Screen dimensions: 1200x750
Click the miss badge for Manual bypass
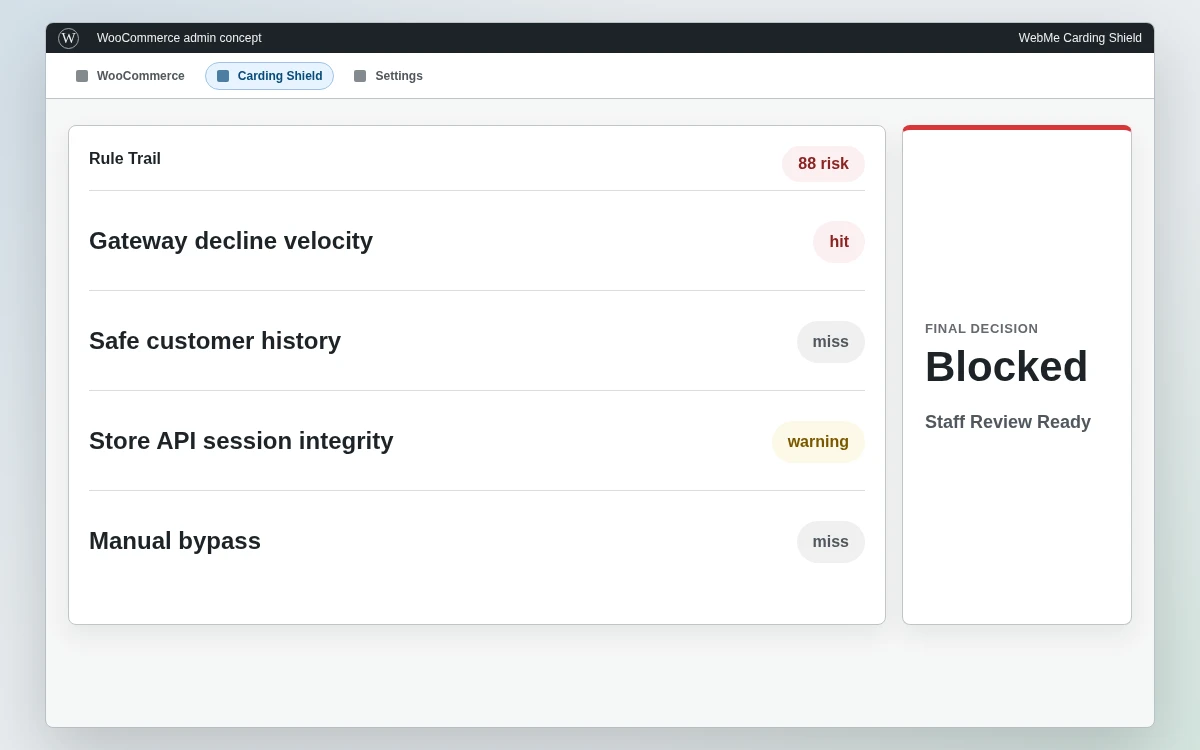coord(831,542)
